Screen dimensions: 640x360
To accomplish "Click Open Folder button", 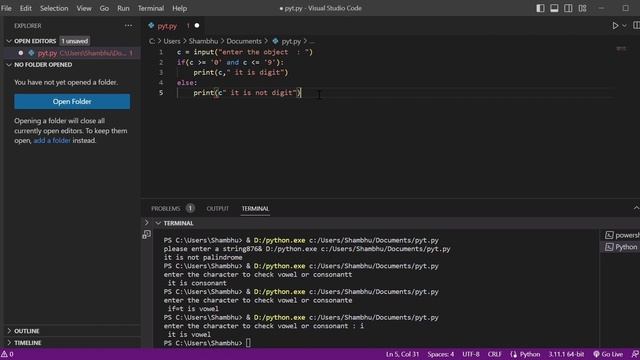I will 72,102.
